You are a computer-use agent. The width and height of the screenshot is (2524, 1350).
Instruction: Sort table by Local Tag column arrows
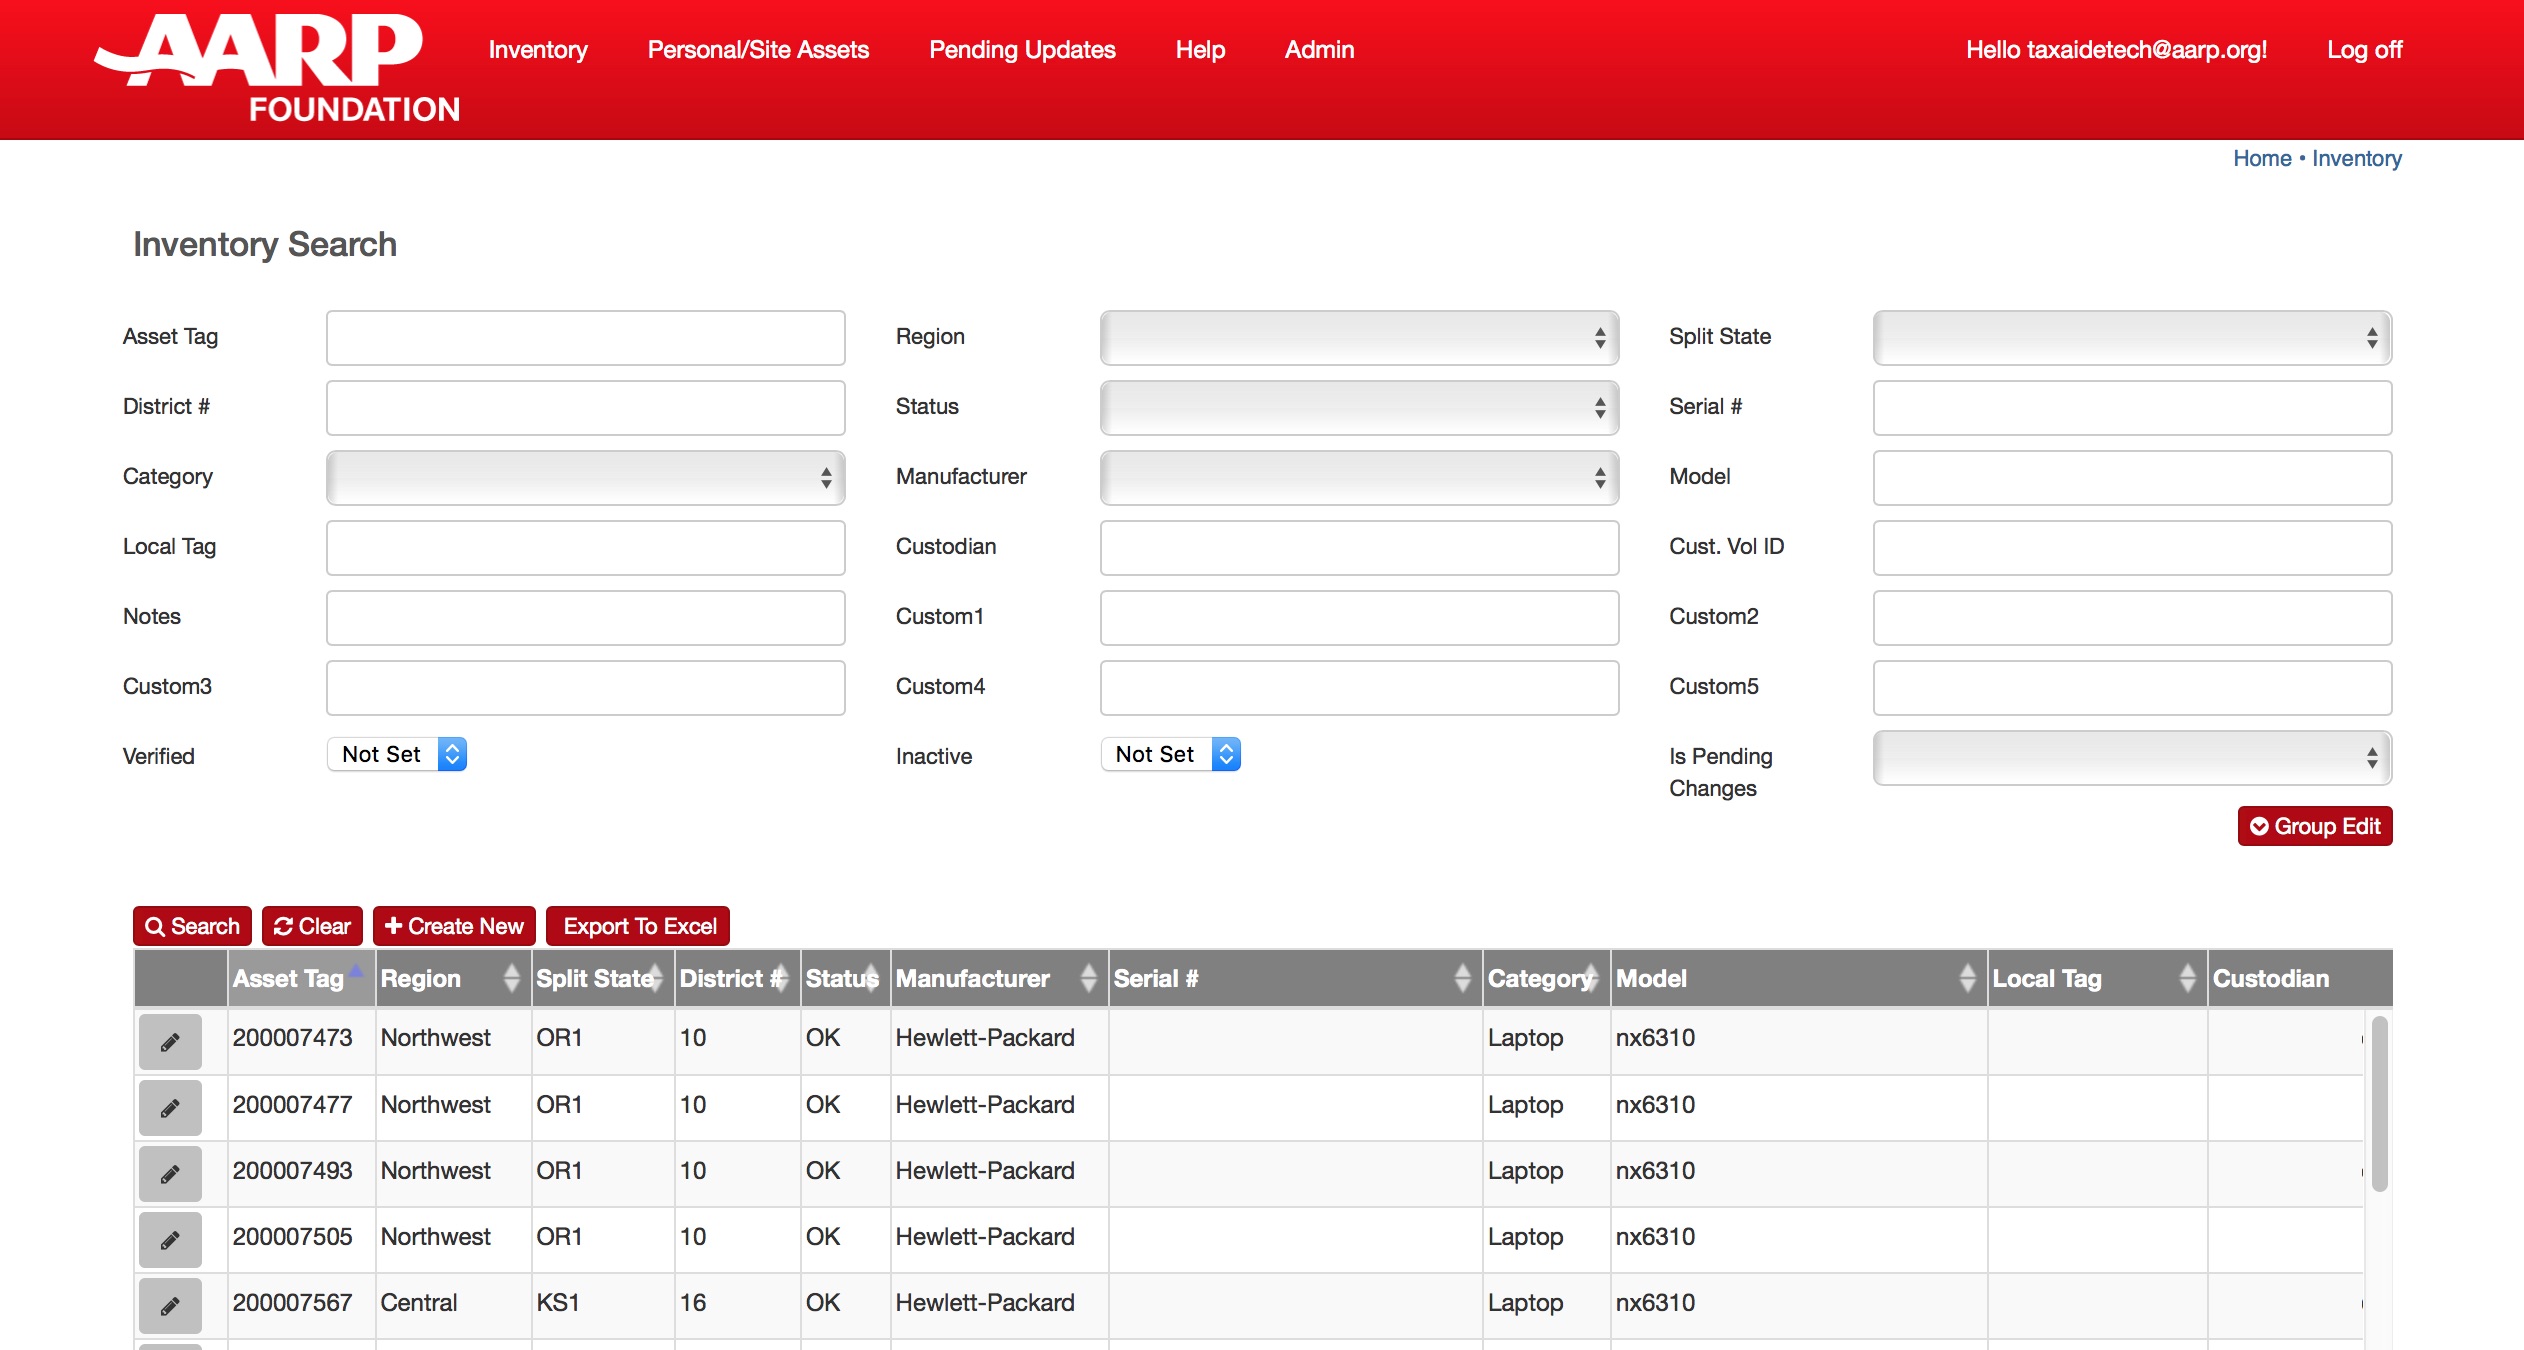(x=2187, y=978)
